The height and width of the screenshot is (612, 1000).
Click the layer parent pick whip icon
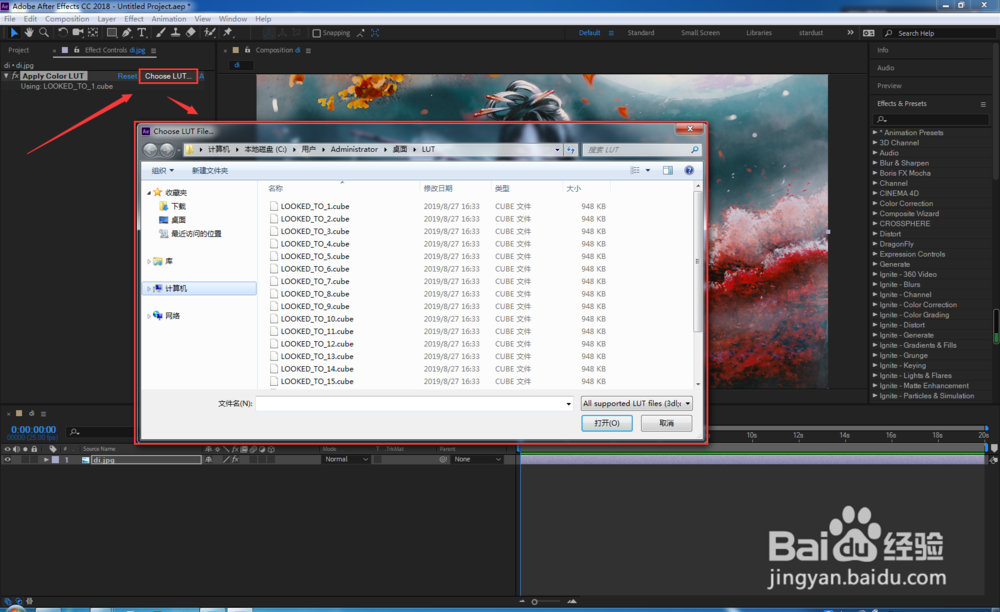pos(443,459)
